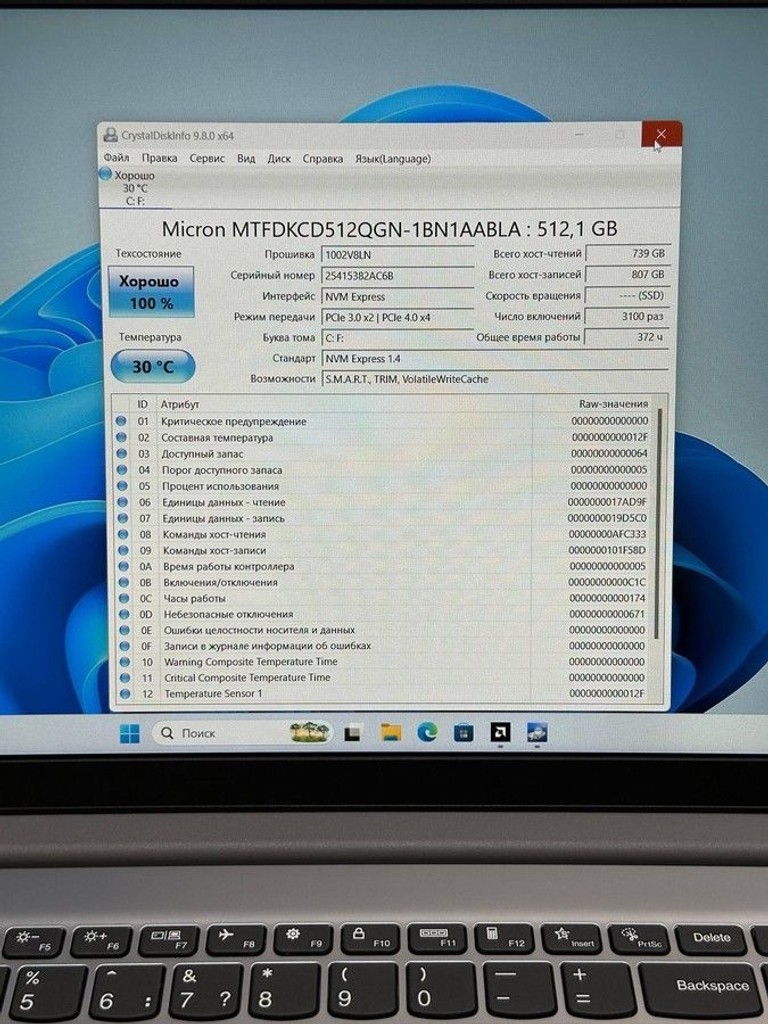Select row 07 Единицы данных - запись
This screenshot has width=768, height=1024.
385,518
